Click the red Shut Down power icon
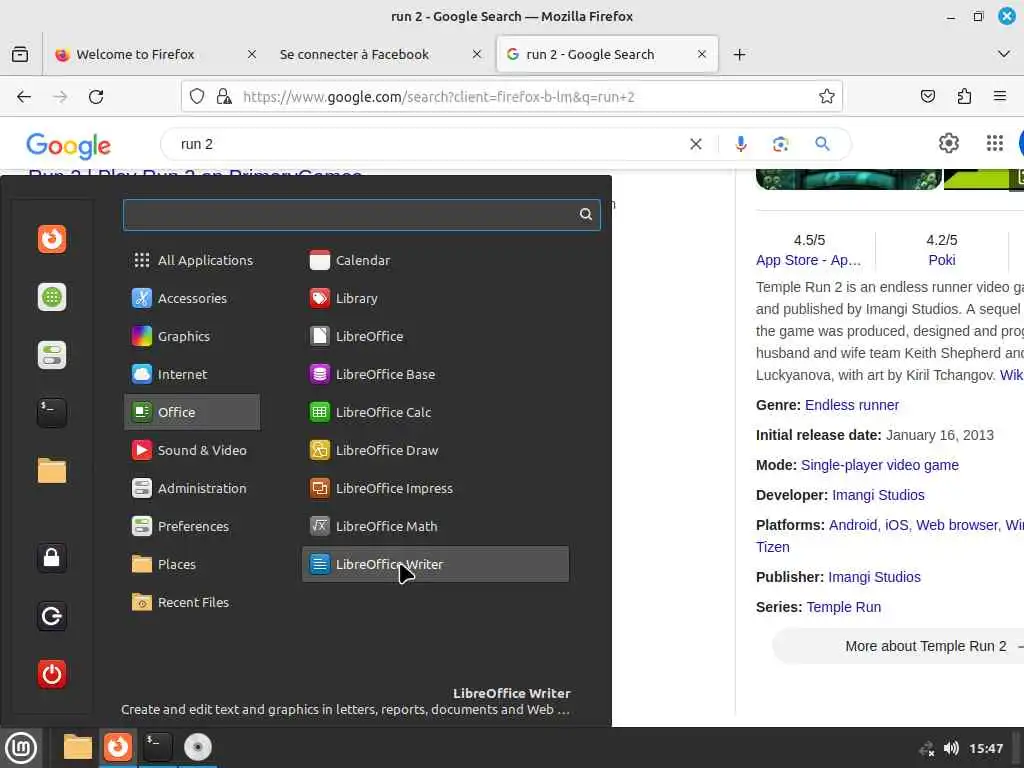 (x=52, y=674)
